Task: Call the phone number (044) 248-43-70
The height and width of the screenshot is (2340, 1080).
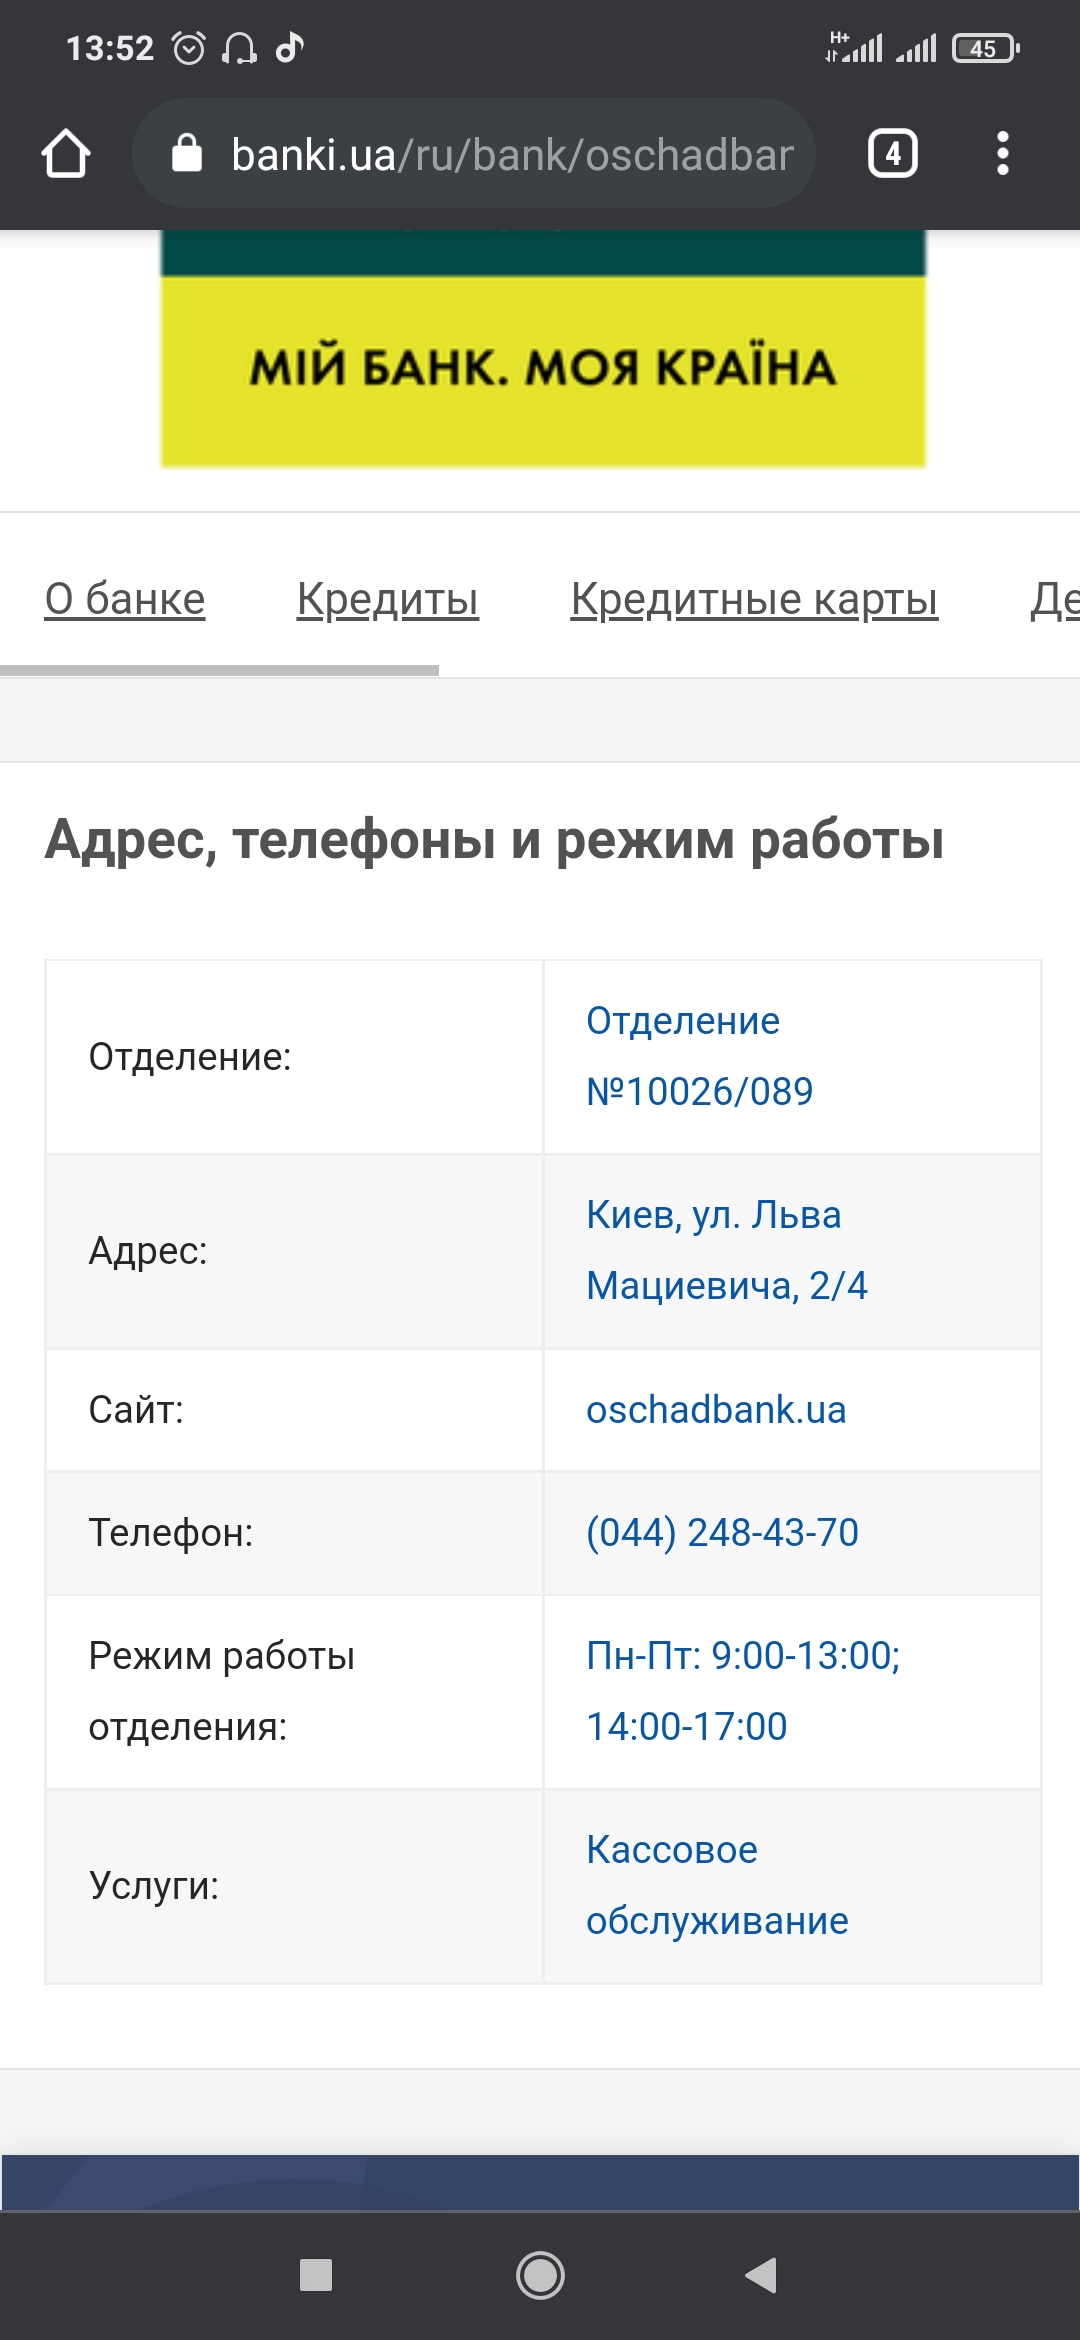Action: tap(722, 1532)
